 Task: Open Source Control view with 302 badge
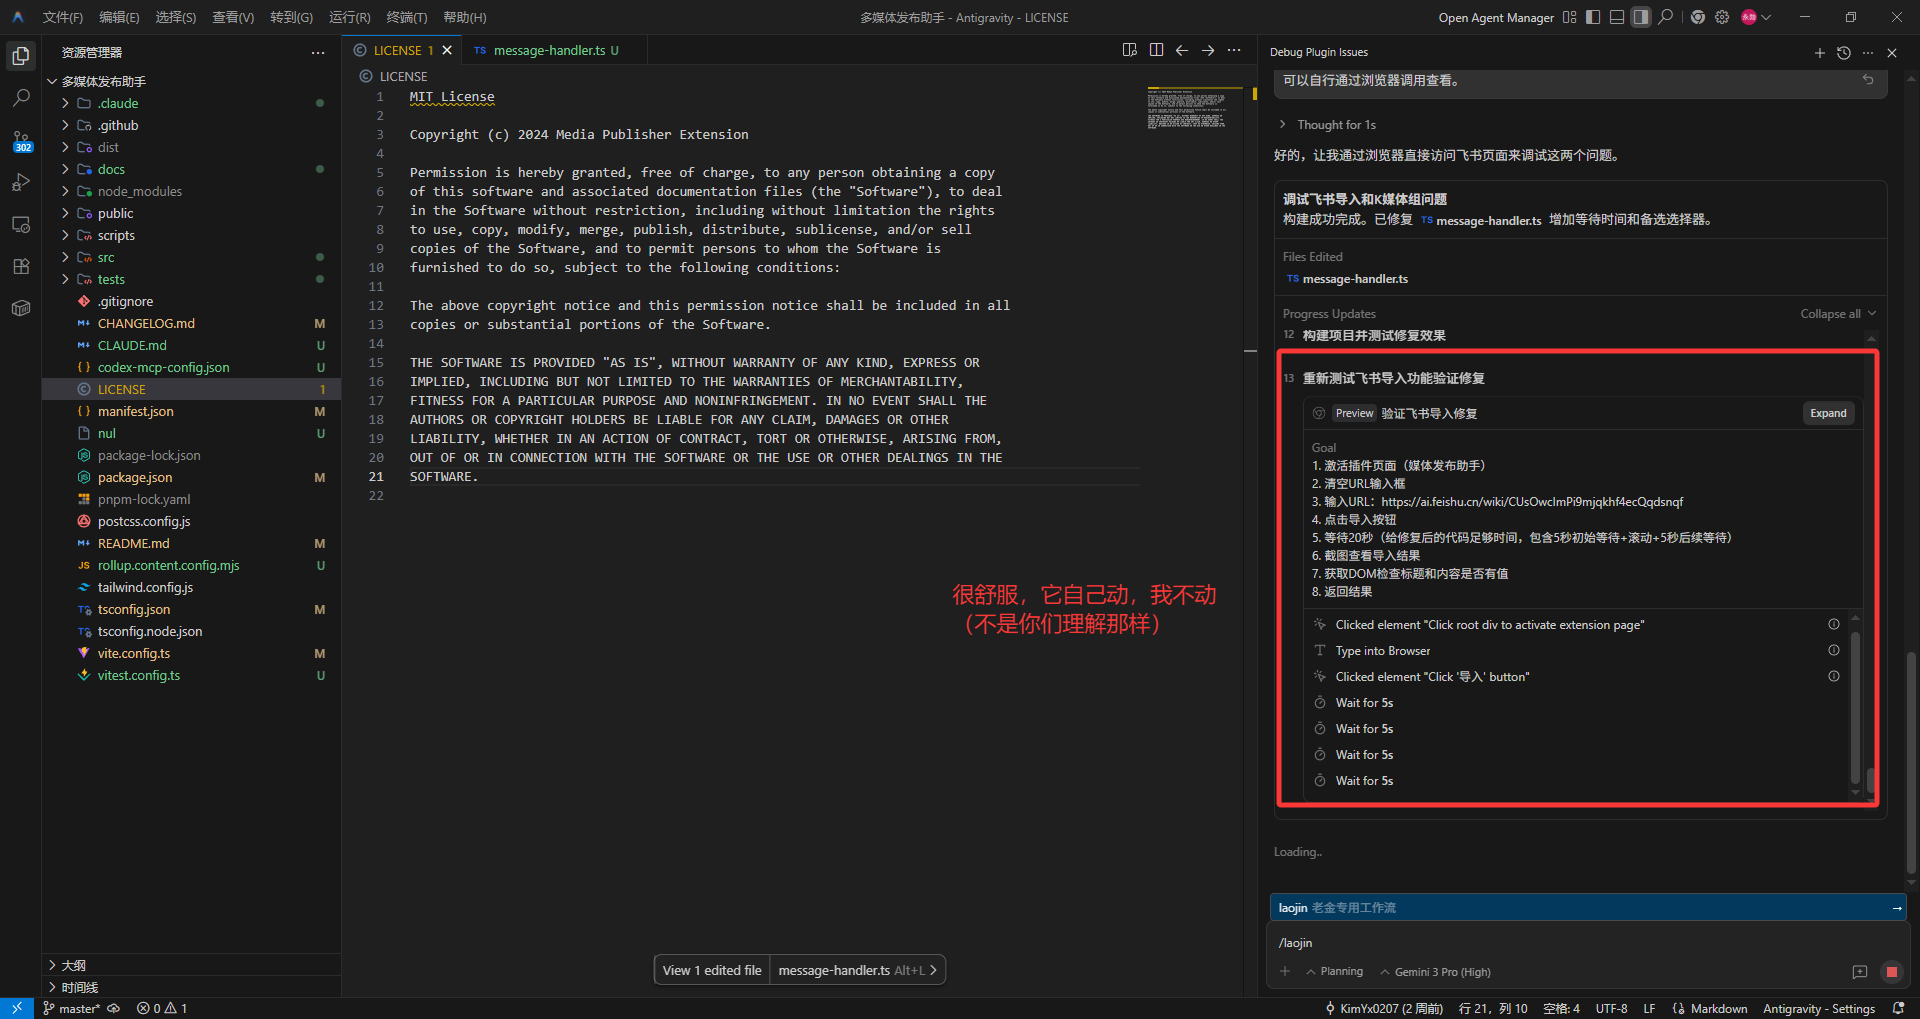[21, 141]
